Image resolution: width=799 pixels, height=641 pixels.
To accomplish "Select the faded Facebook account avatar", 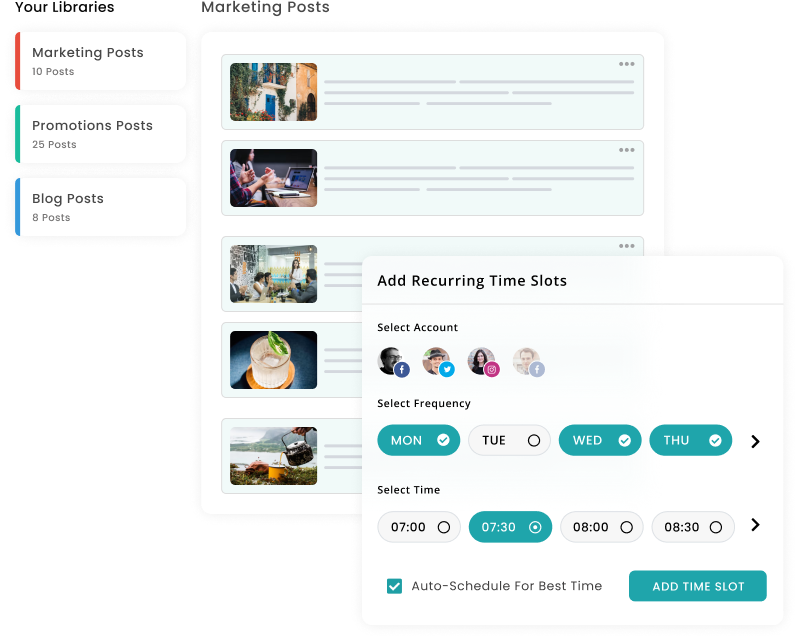I will point(528,362).
